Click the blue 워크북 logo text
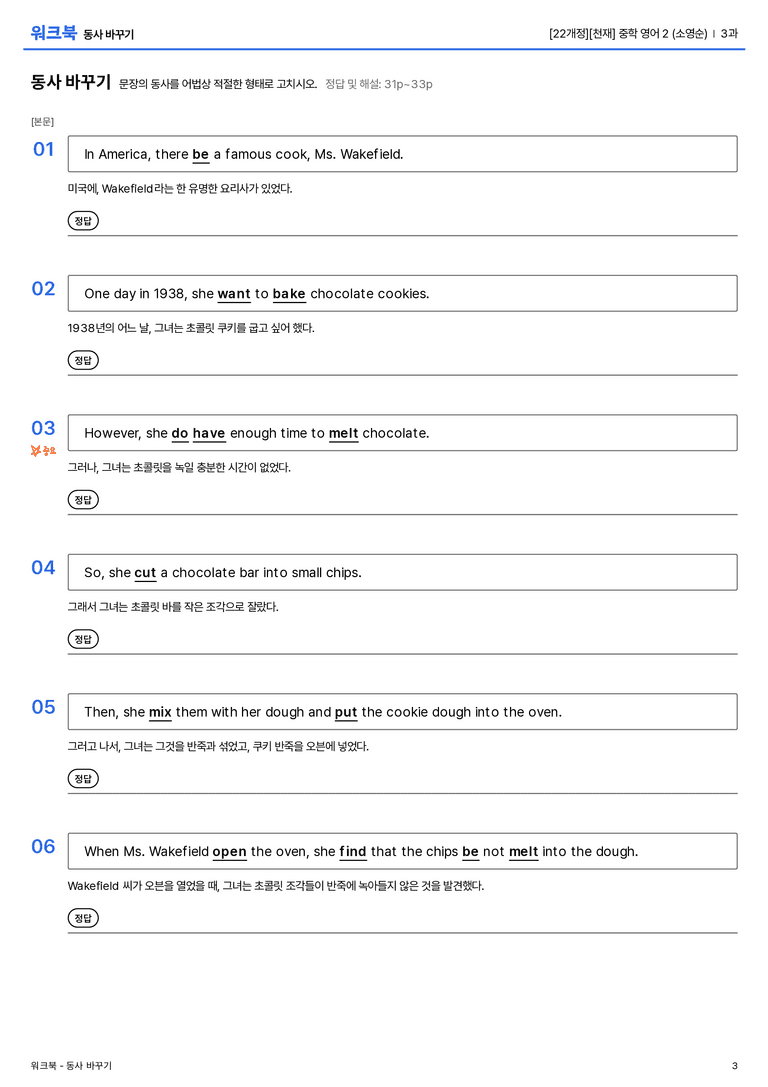This screenshot has height=1087, width=768. click(x=53, y=33)
